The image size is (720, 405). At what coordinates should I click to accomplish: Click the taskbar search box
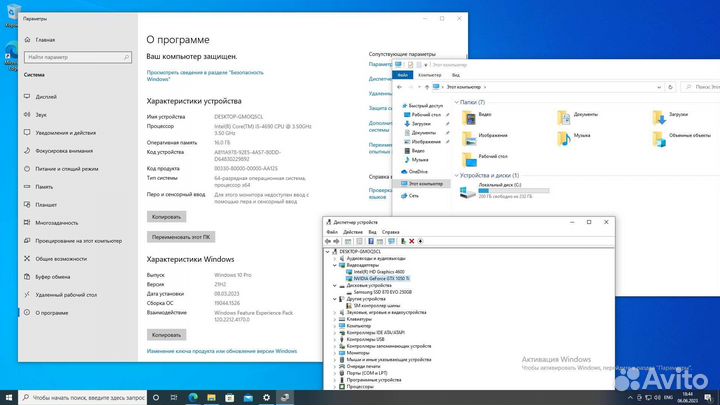point(84,397)
